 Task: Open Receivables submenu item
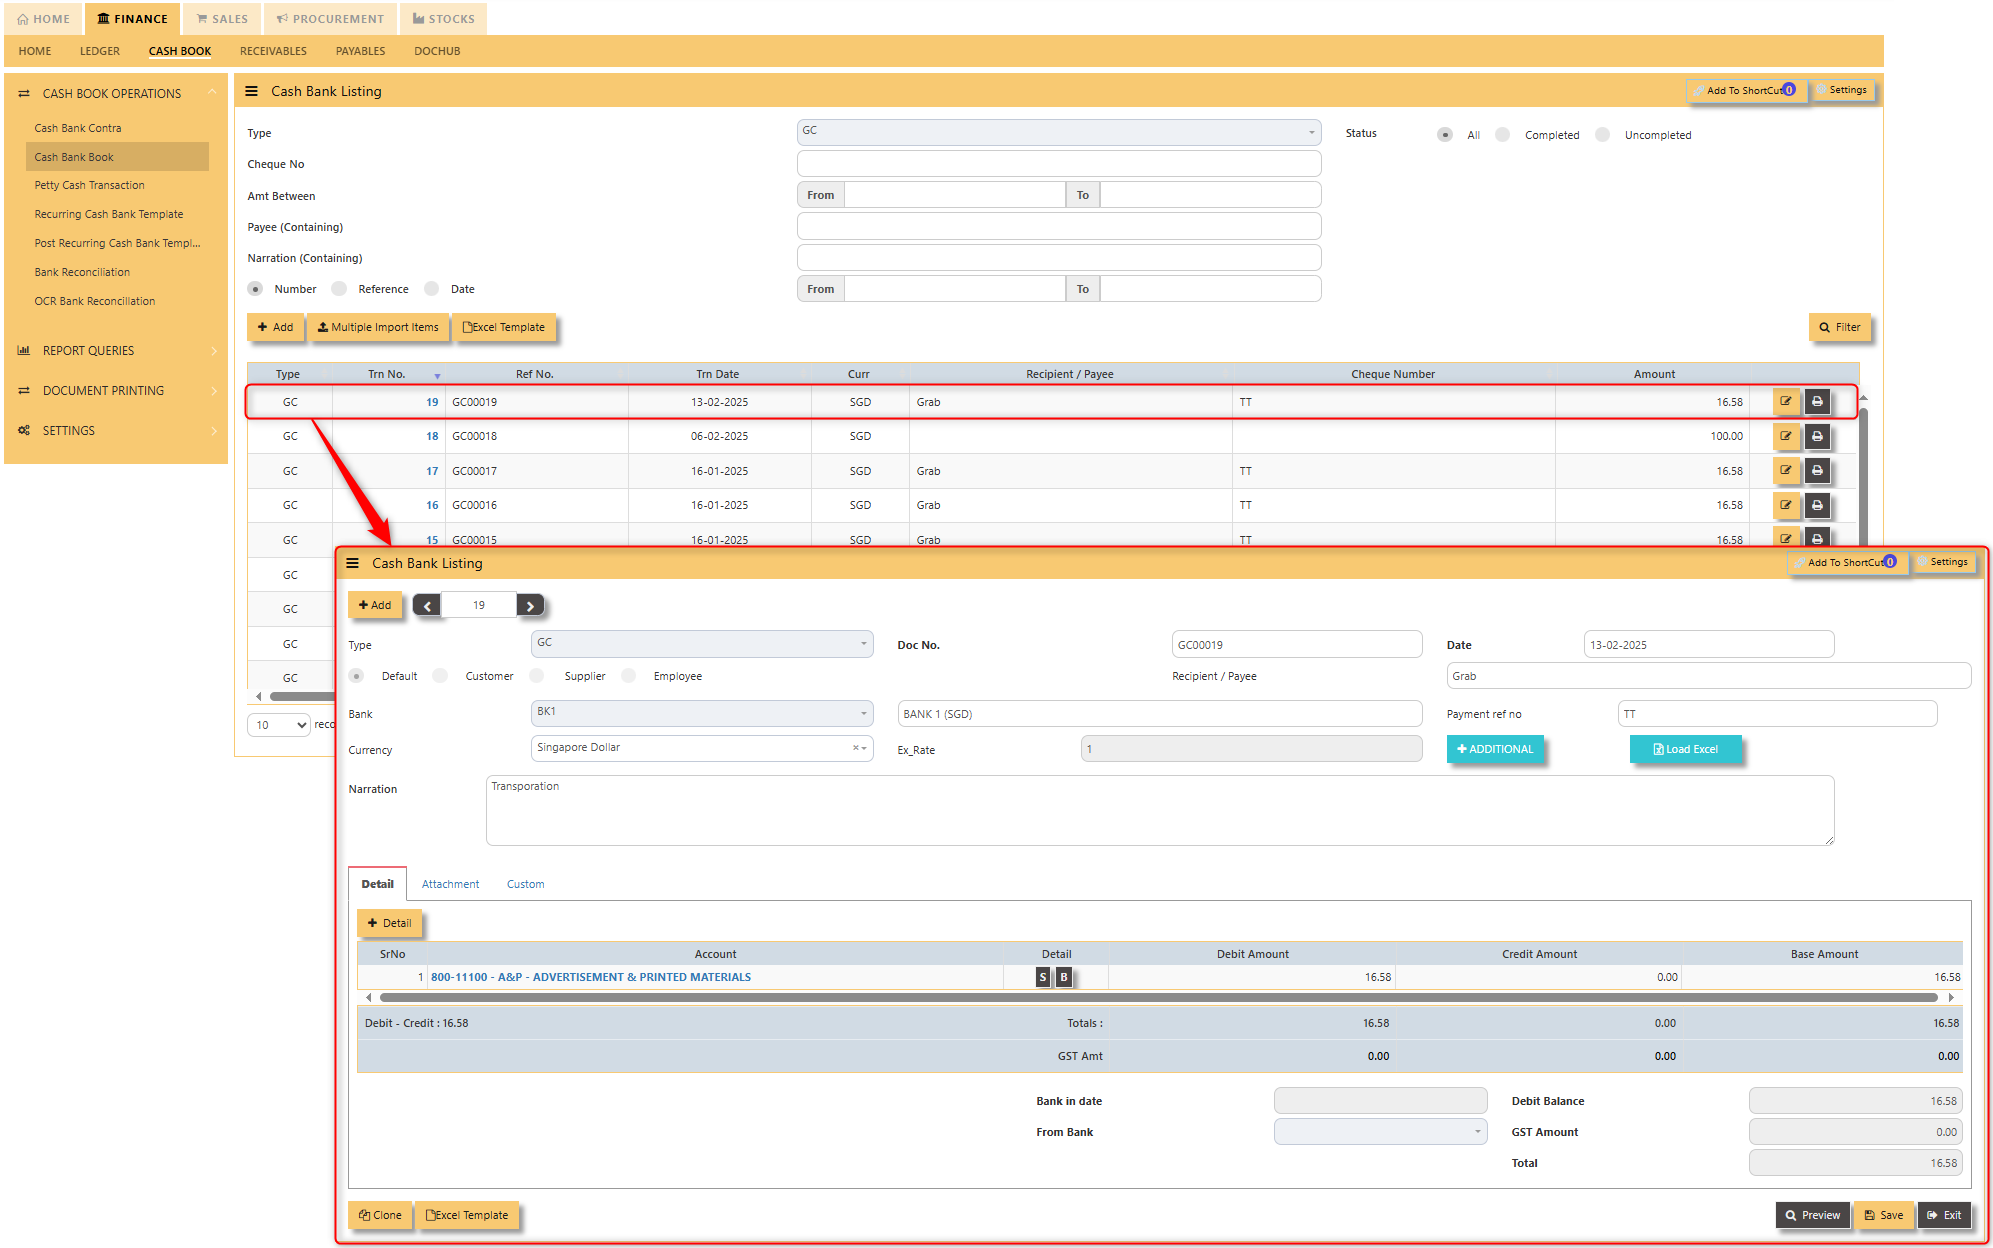pyautogui.click(x=273, y=51)
